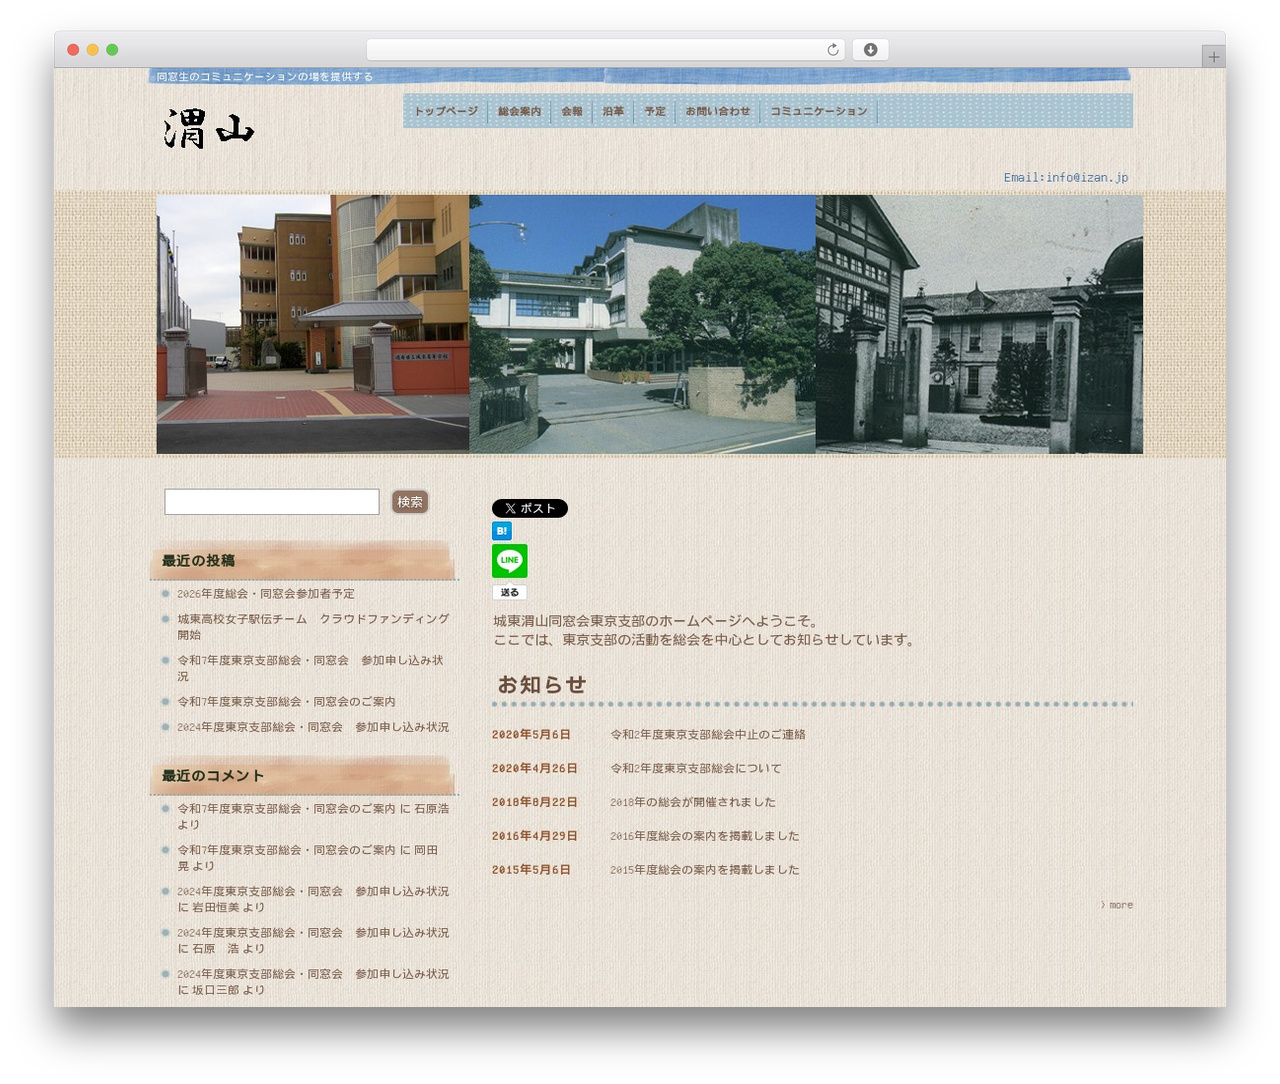Click the black-and-white old school photo
1280x1084 pixels.
(979, 324)
